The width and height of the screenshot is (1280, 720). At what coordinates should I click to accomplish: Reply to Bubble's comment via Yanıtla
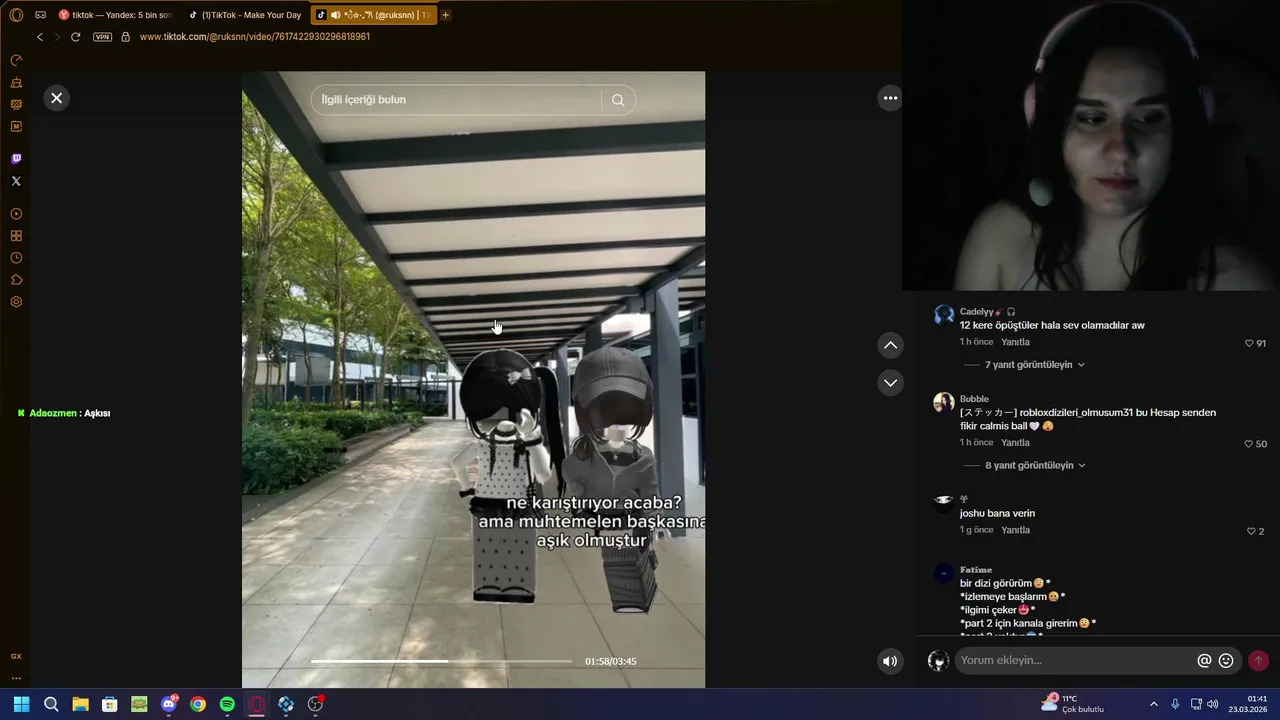pyautogui.click(x=1015, y=443)
